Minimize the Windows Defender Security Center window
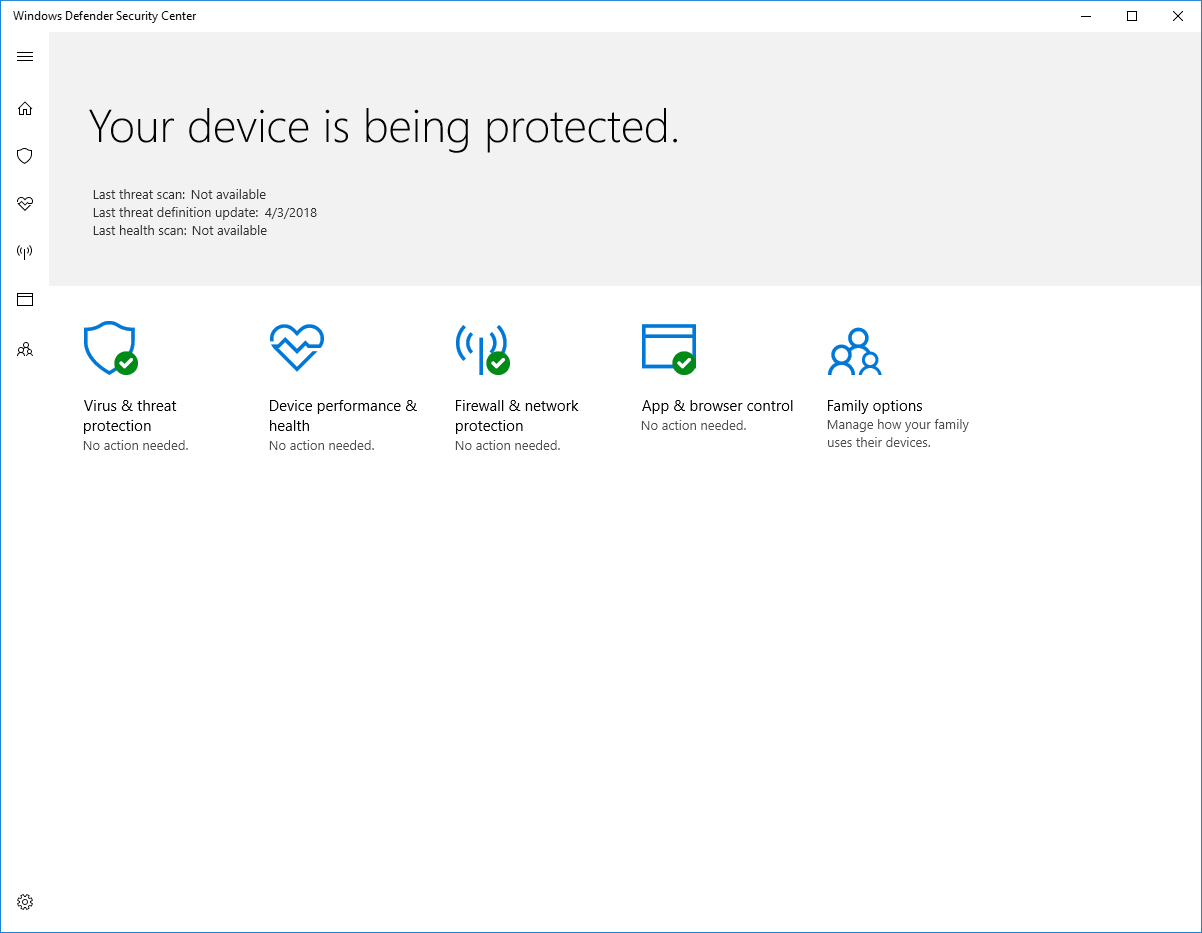This screenshot has width=1202, height=933. point(1086,16)
